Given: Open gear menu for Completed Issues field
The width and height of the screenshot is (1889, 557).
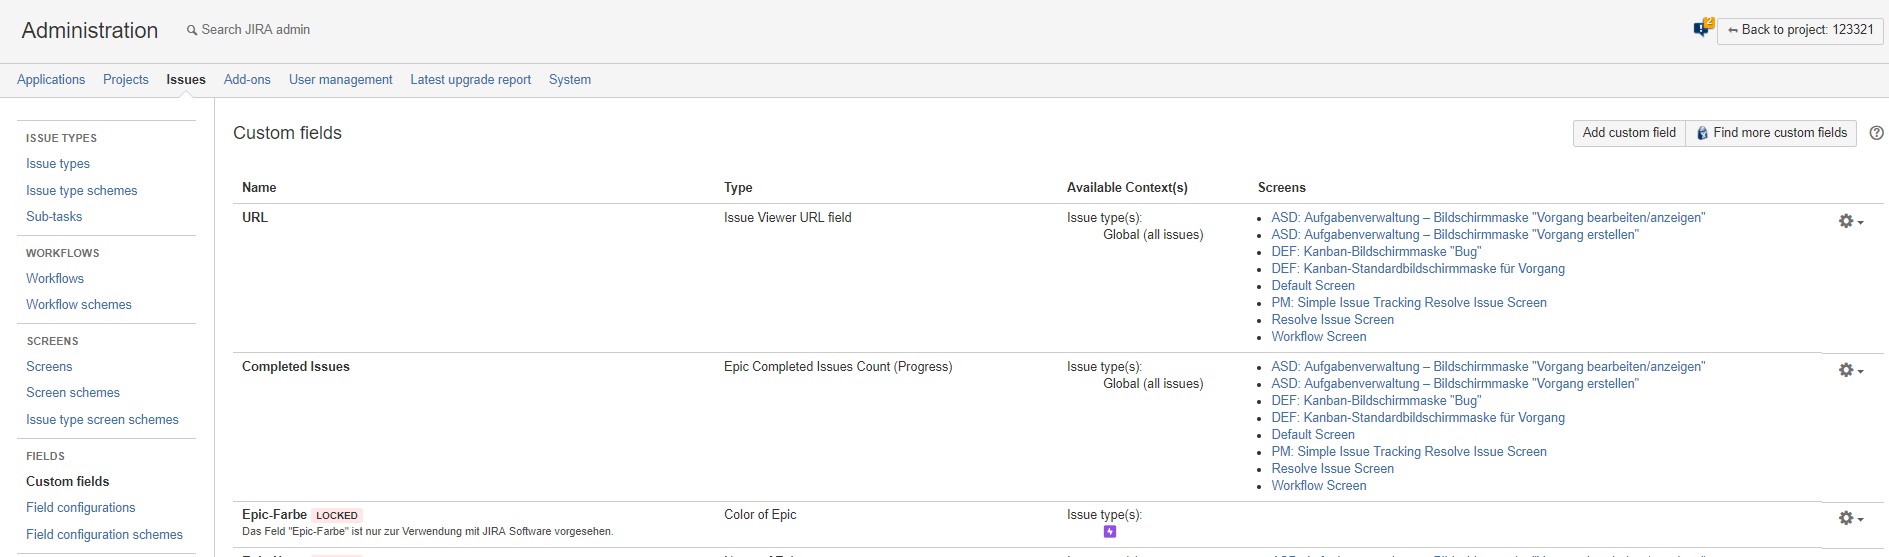Looking at the screenshot, I should click(x=1850, y=370).
